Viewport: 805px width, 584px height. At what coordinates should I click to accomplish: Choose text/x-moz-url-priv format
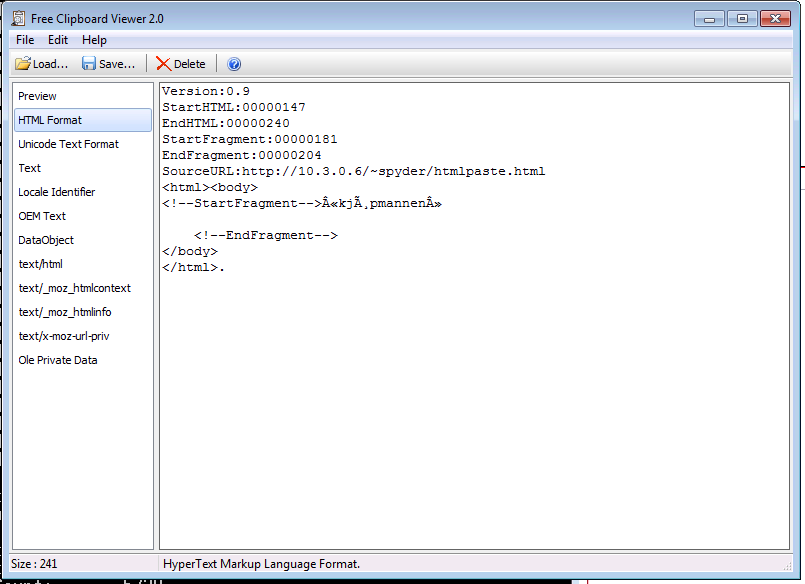click(x=64, y=336)
